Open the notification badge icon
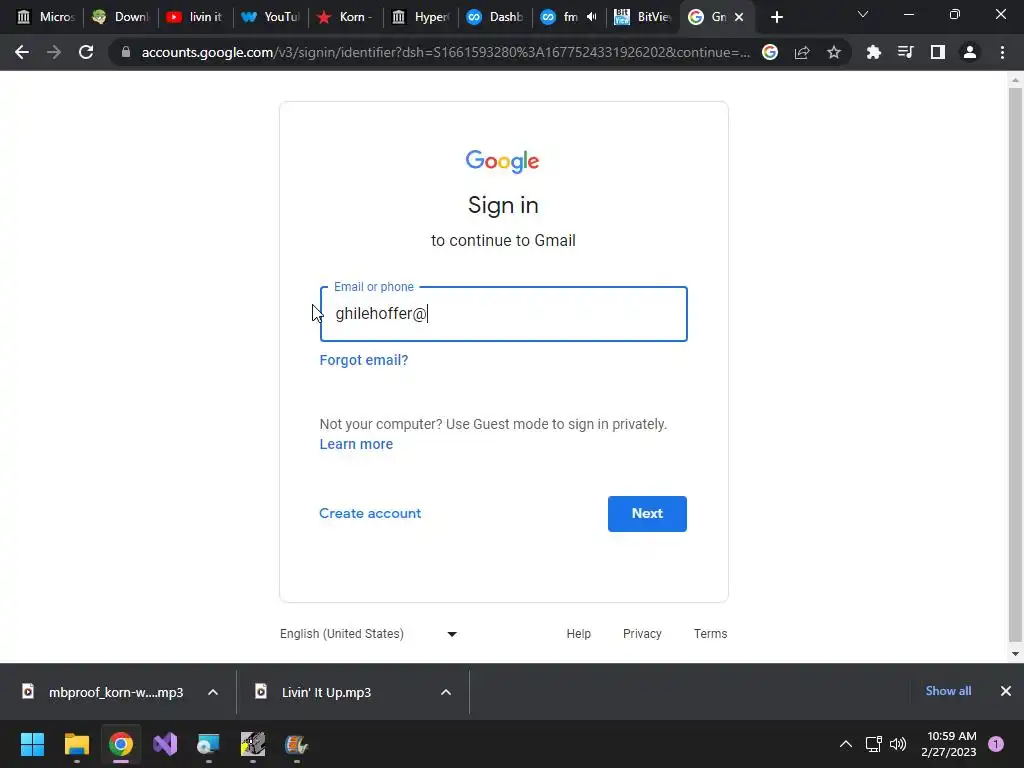 [x=996, y=744]
